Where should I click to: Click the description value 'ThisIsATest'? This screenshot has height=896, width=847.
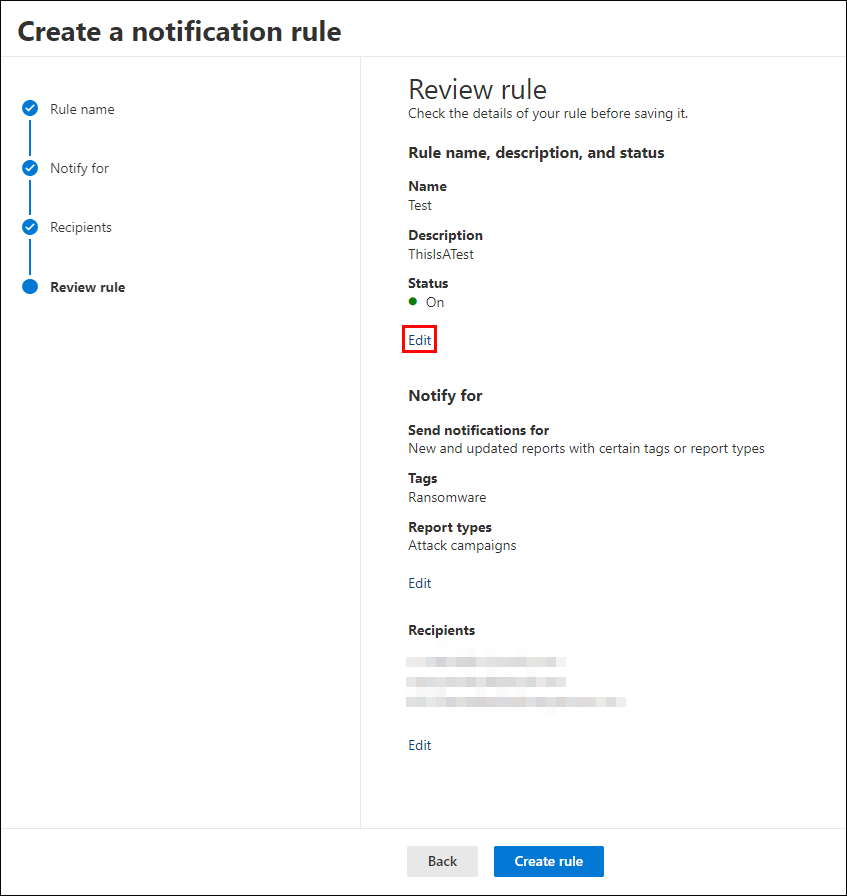pyautogui.click(x=441, y=254)
